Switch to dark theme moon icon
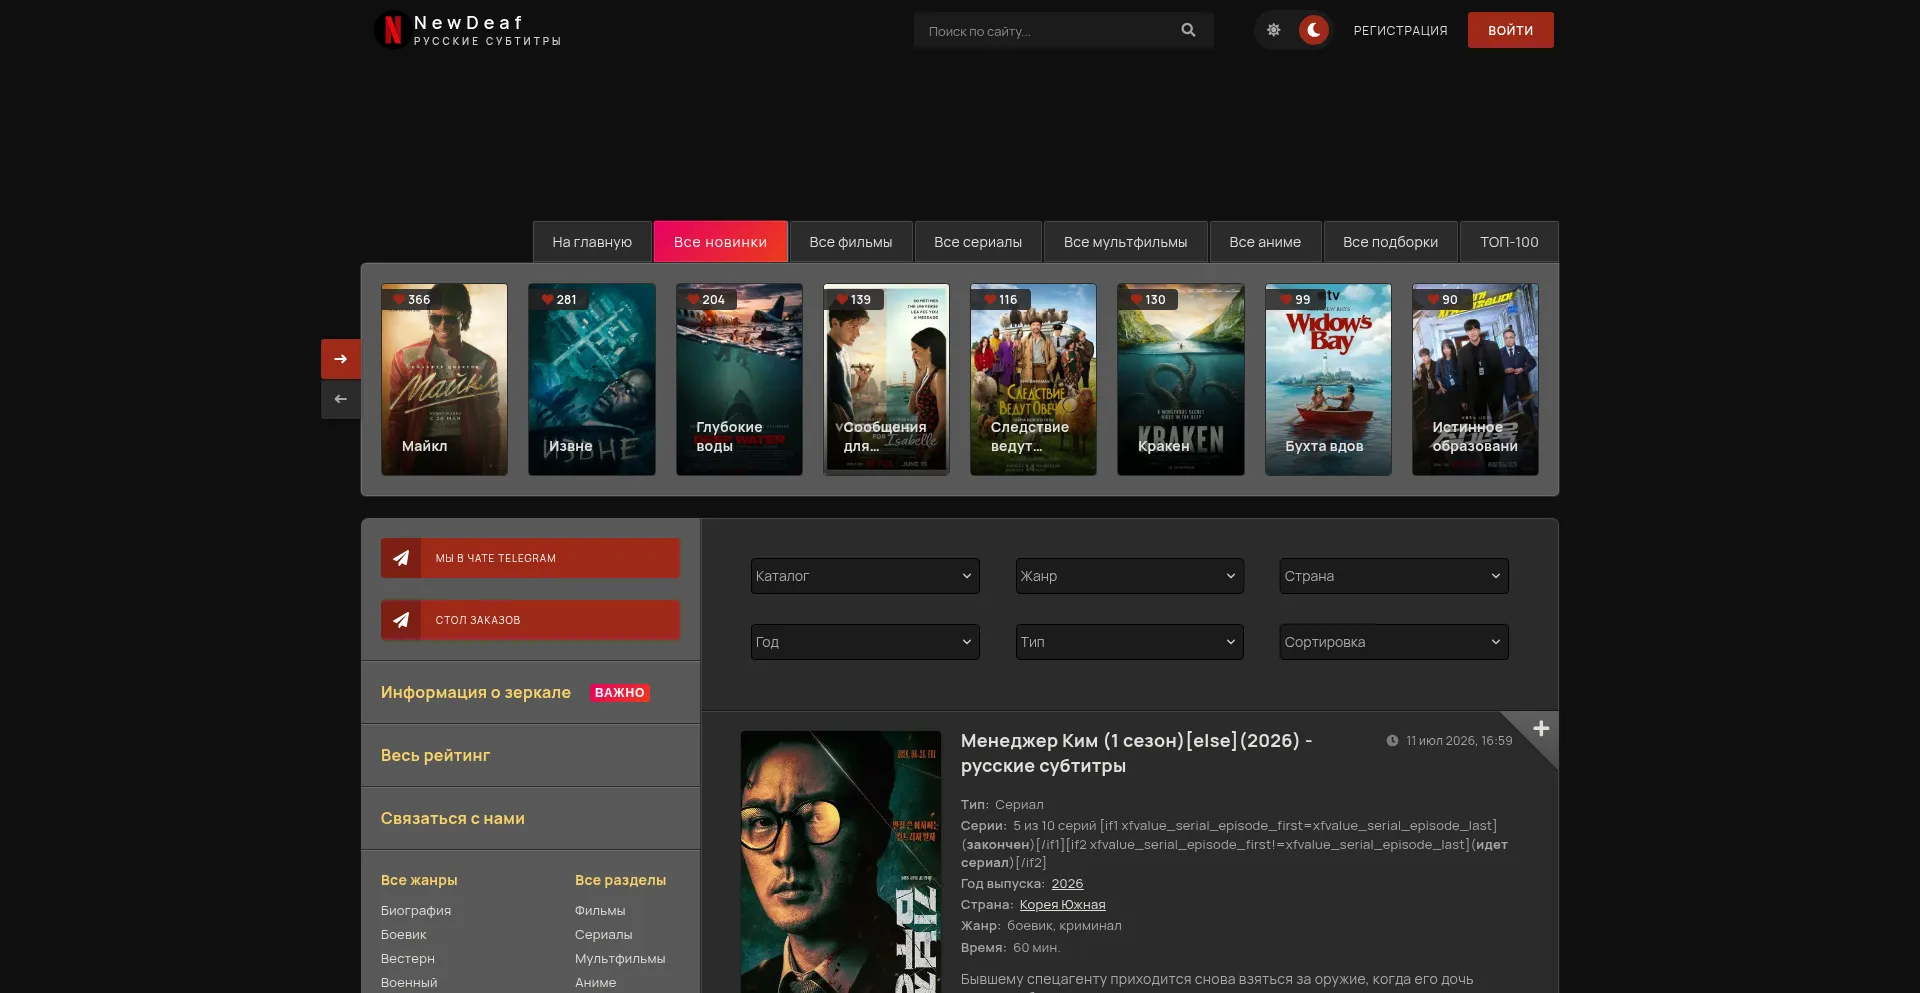The width and height of the screenshot is (1920, 993). coord(1314,30)
